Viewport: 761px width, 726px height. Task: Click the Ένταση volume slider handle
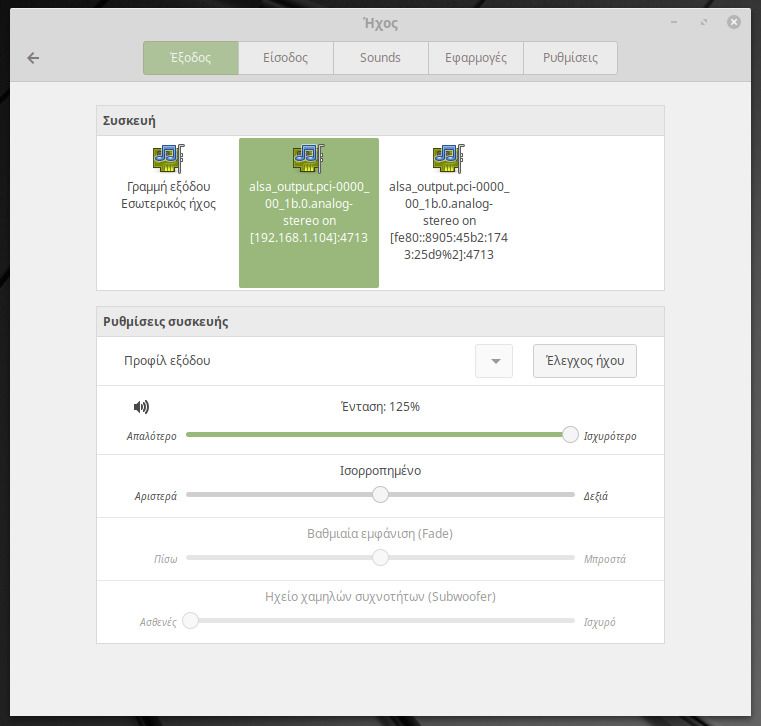point(570,434)
